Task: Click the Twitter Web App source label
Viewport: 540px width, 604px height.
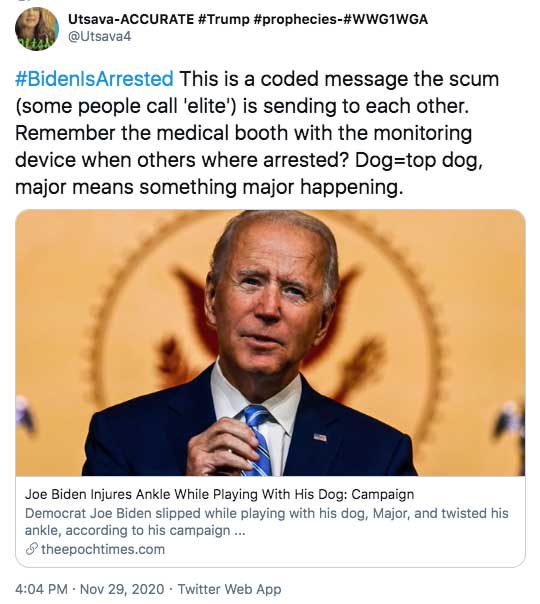Action: 229,589
